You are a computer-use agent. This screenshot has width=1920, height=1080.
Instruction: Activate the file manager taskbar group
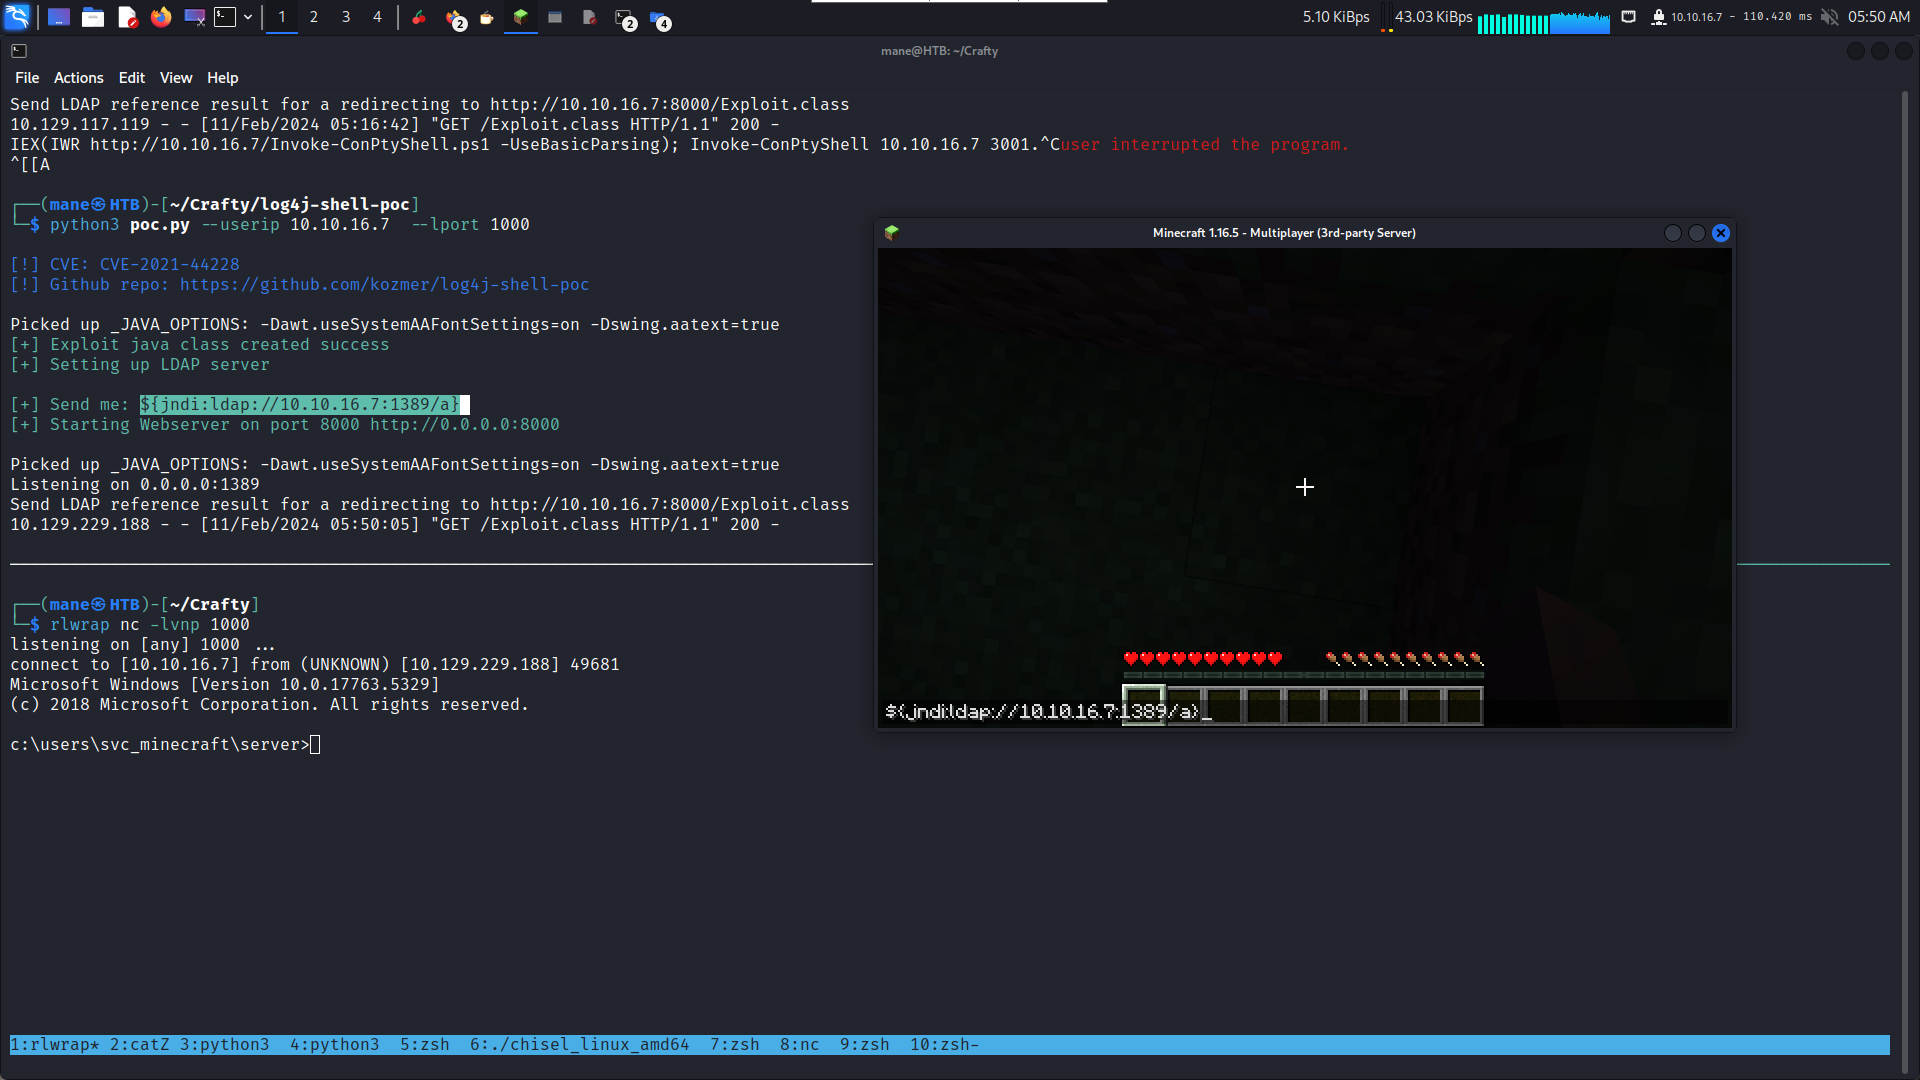click(659, 18)
